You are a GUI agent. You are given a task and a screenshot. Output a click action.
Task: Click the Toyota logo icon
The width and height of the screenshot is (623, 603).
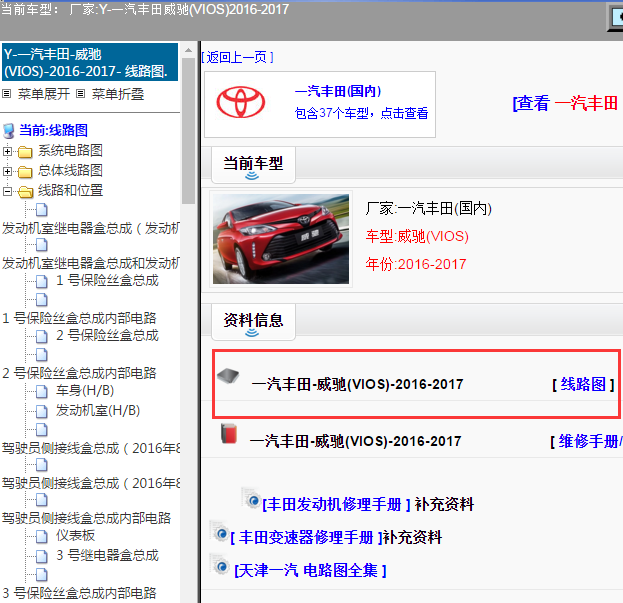[240, 102]
